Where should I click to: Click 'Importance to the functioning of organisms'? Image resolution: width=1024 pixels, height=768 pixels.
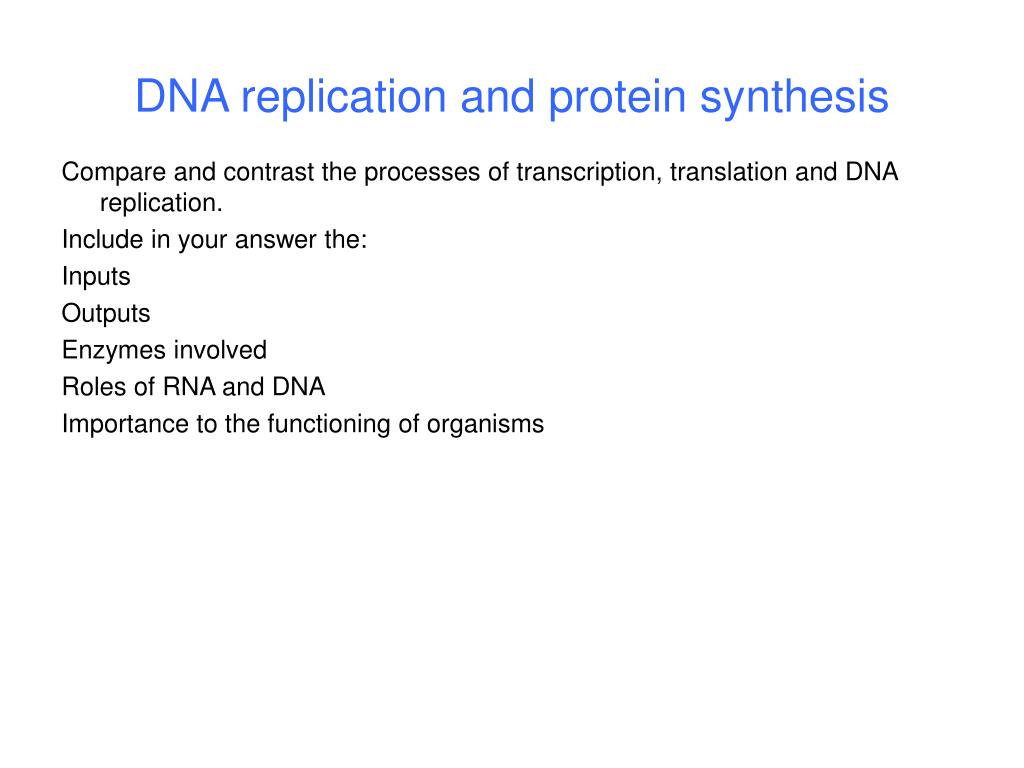click(303, 424)
